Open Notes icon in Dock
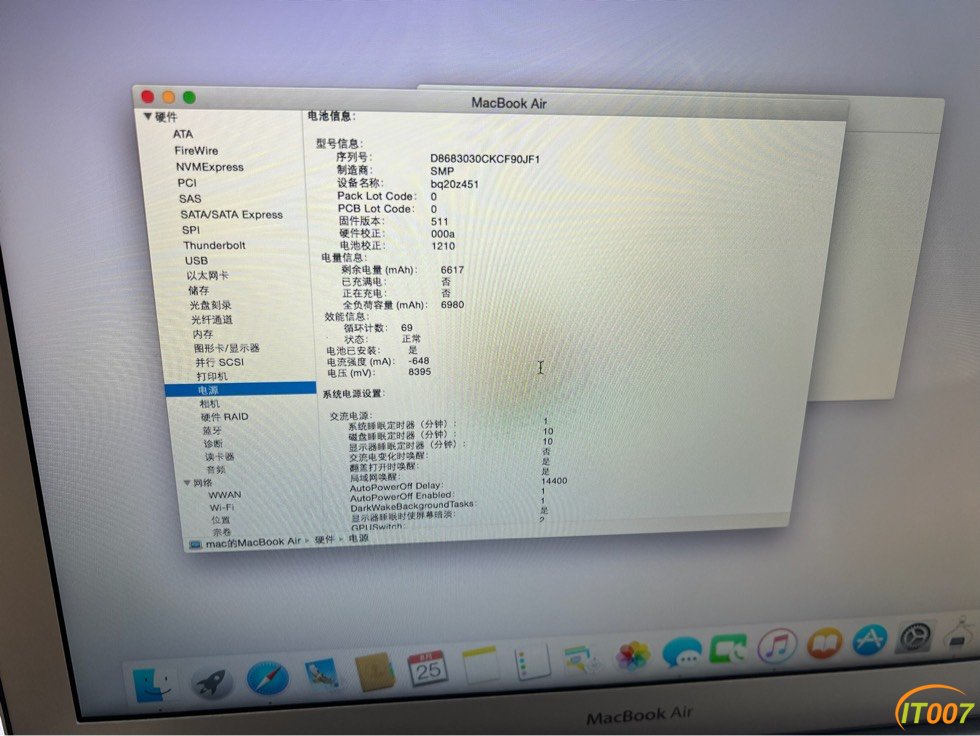The width and height of the screenshot is (980, 736). 480,665
